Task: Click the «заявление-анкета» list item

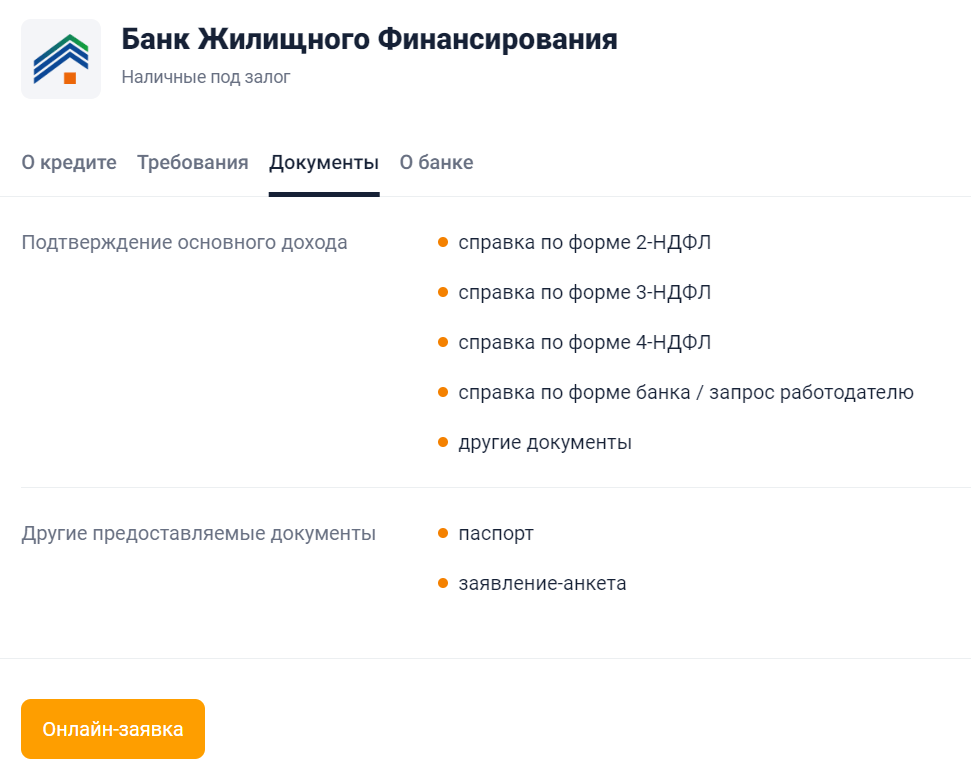Action: [542, 583]
